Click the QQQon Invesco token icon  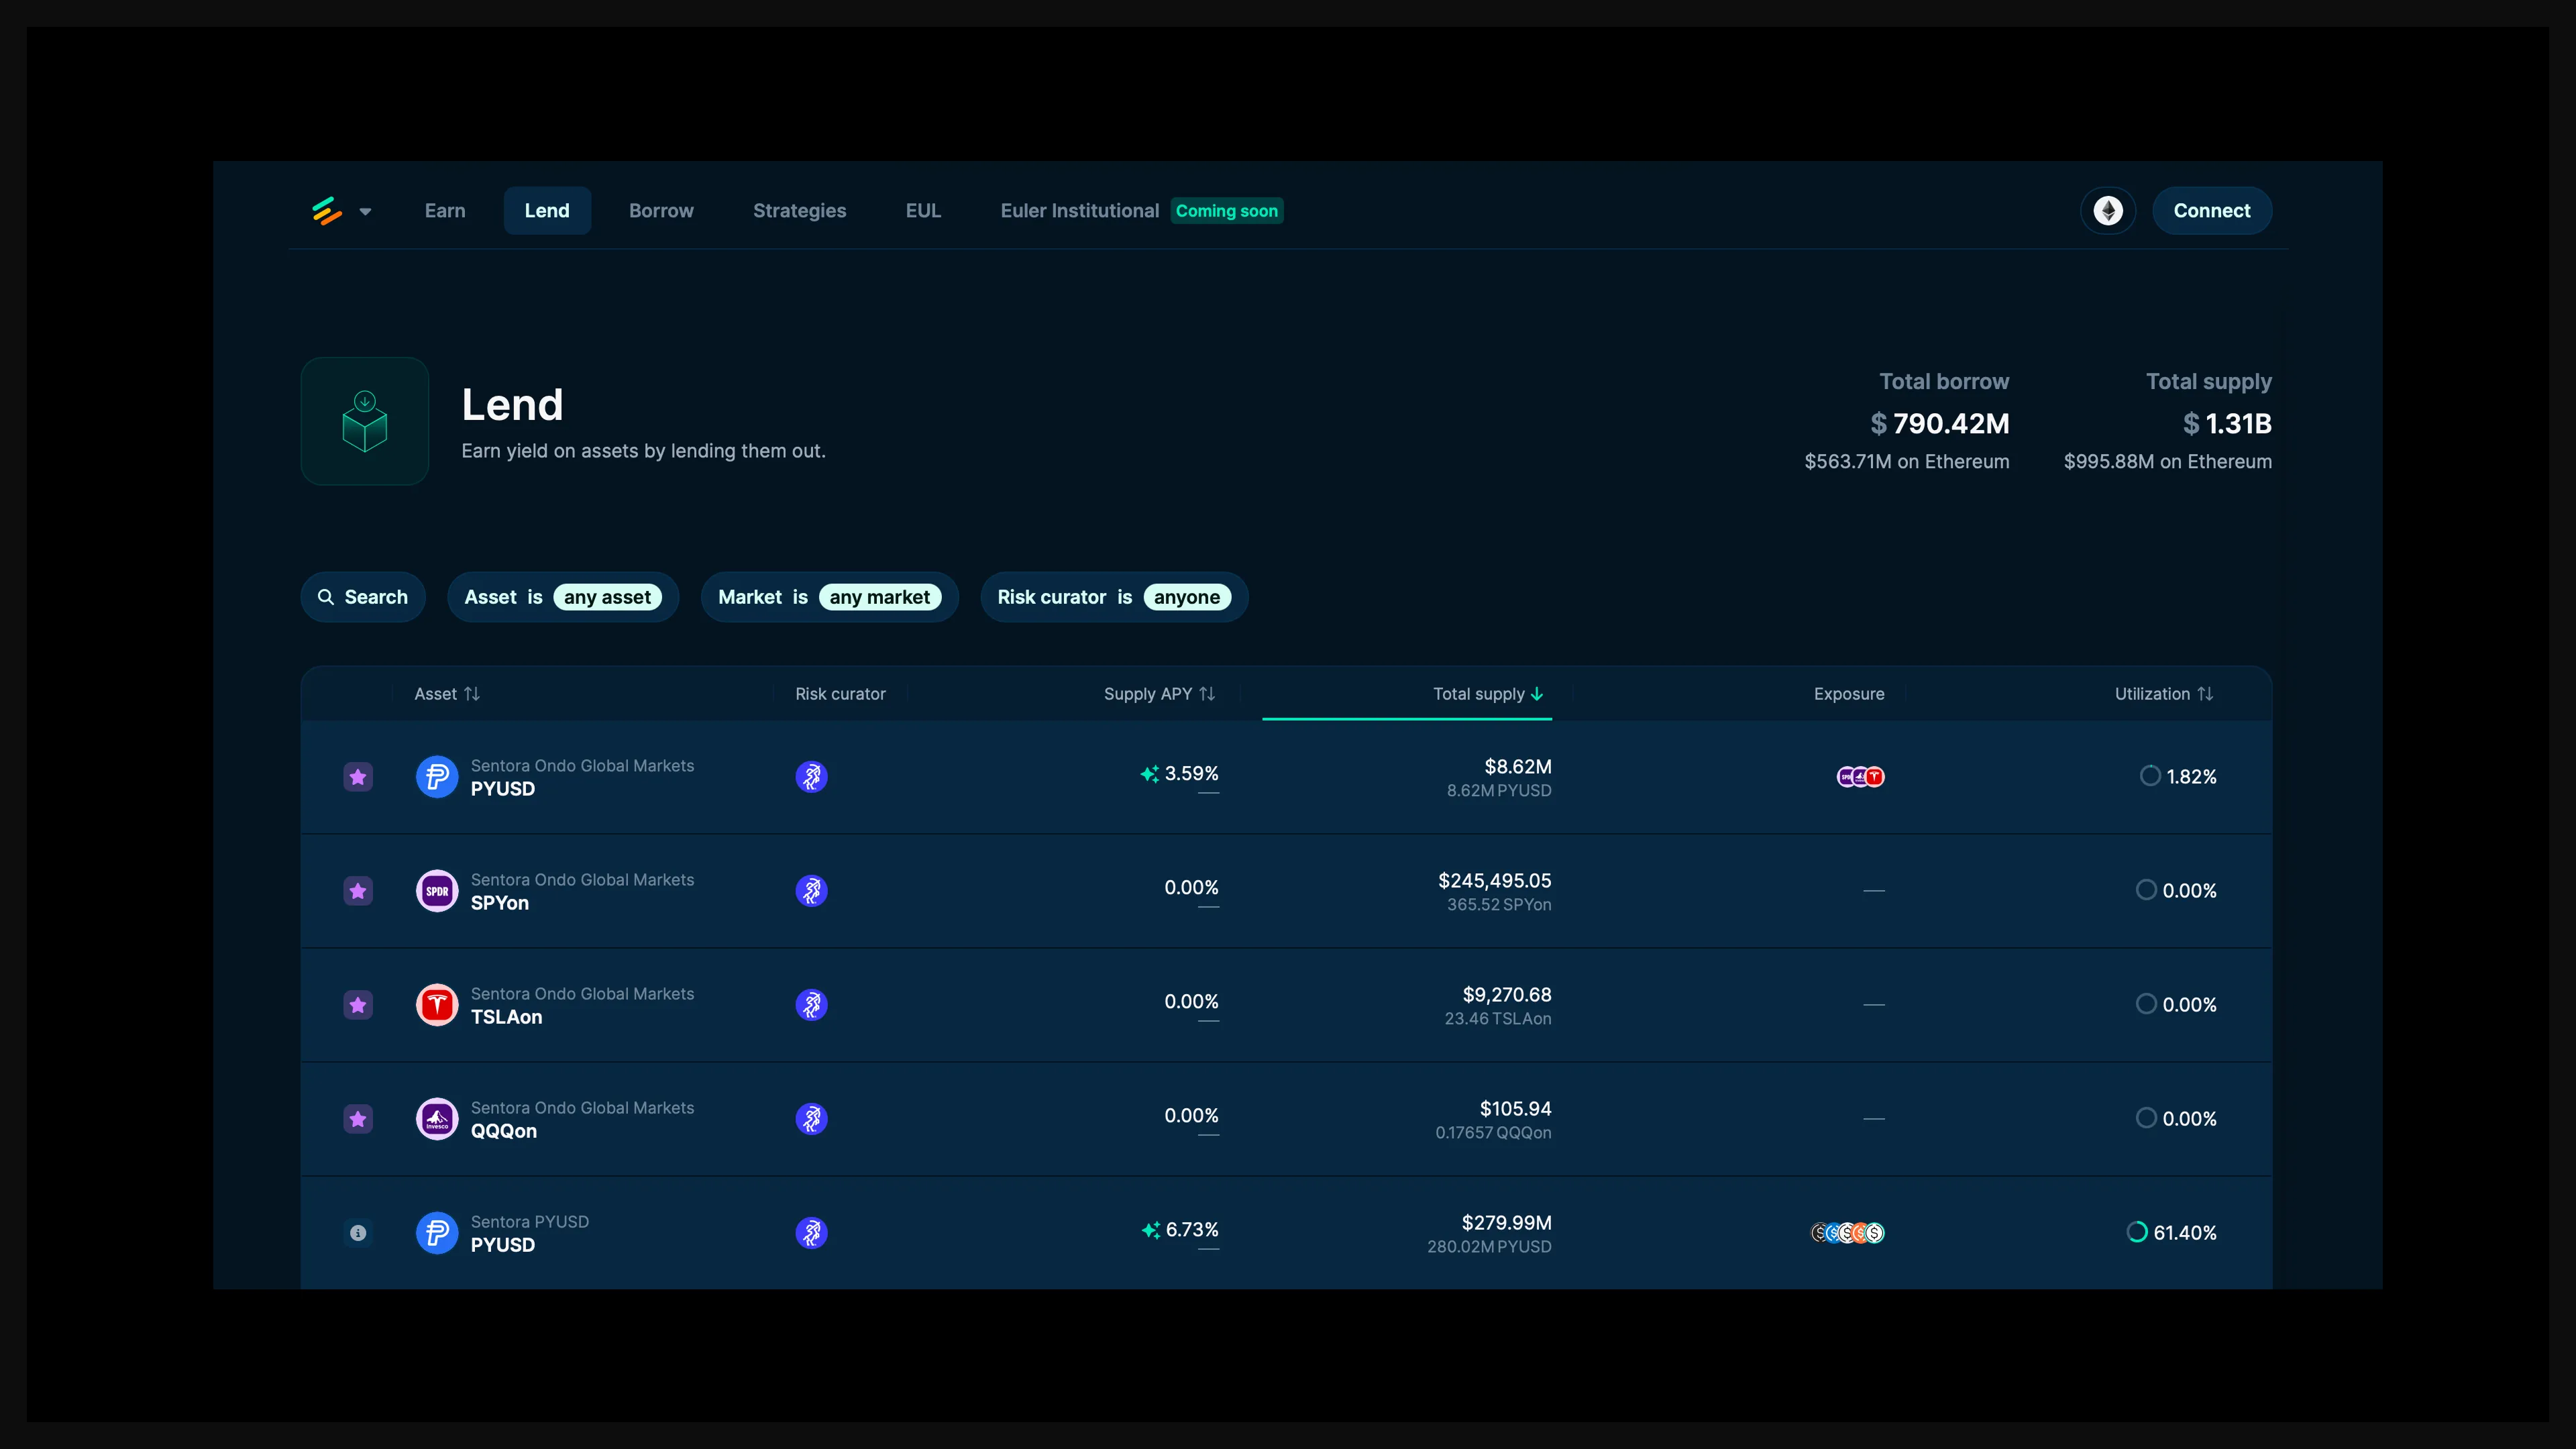click(x=437, y=1119)
